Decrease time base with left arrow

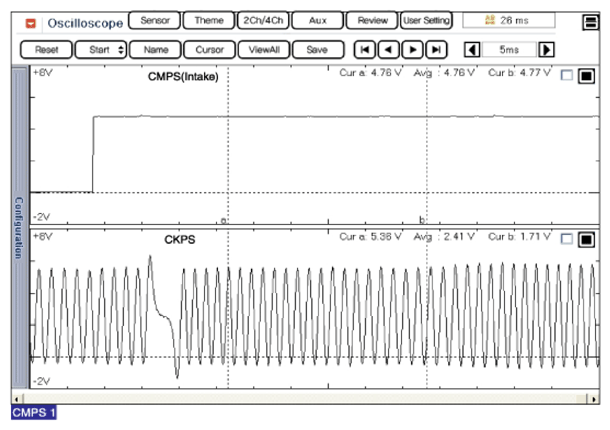click(x=471, y=49)
